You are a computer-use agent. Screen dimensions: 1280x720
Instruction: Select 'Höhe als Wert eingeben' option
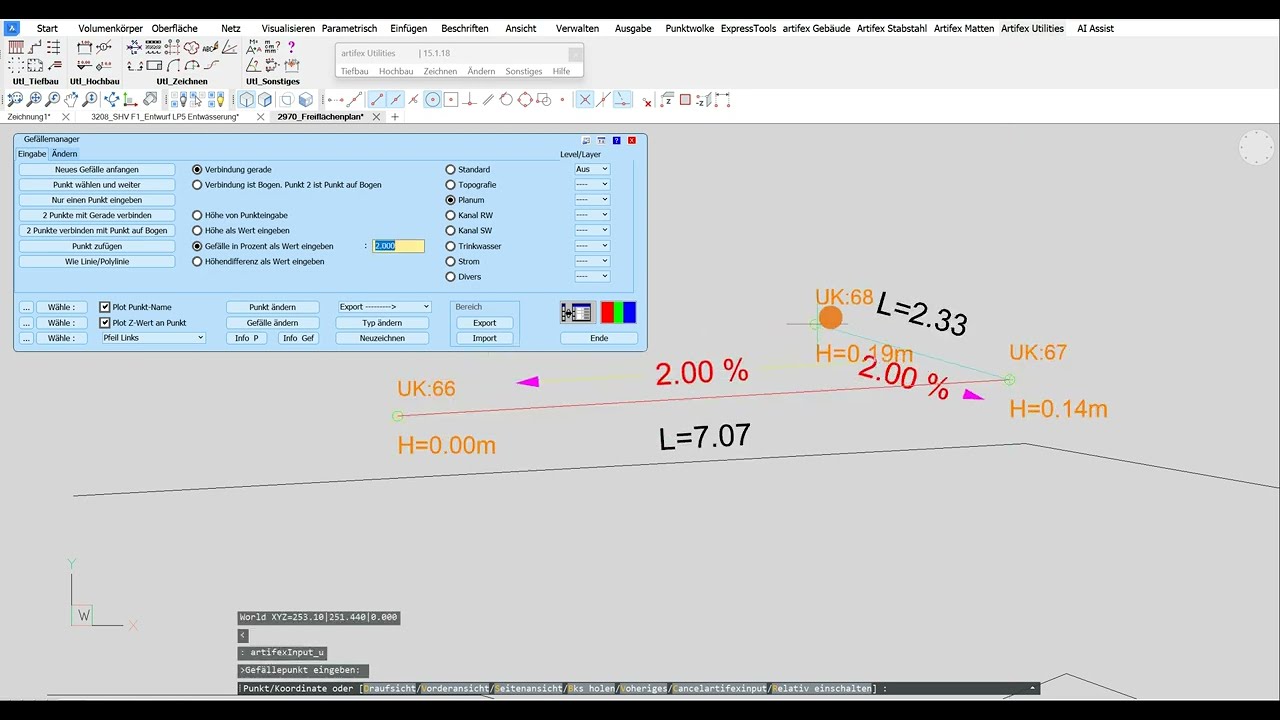tap(197, 231)
